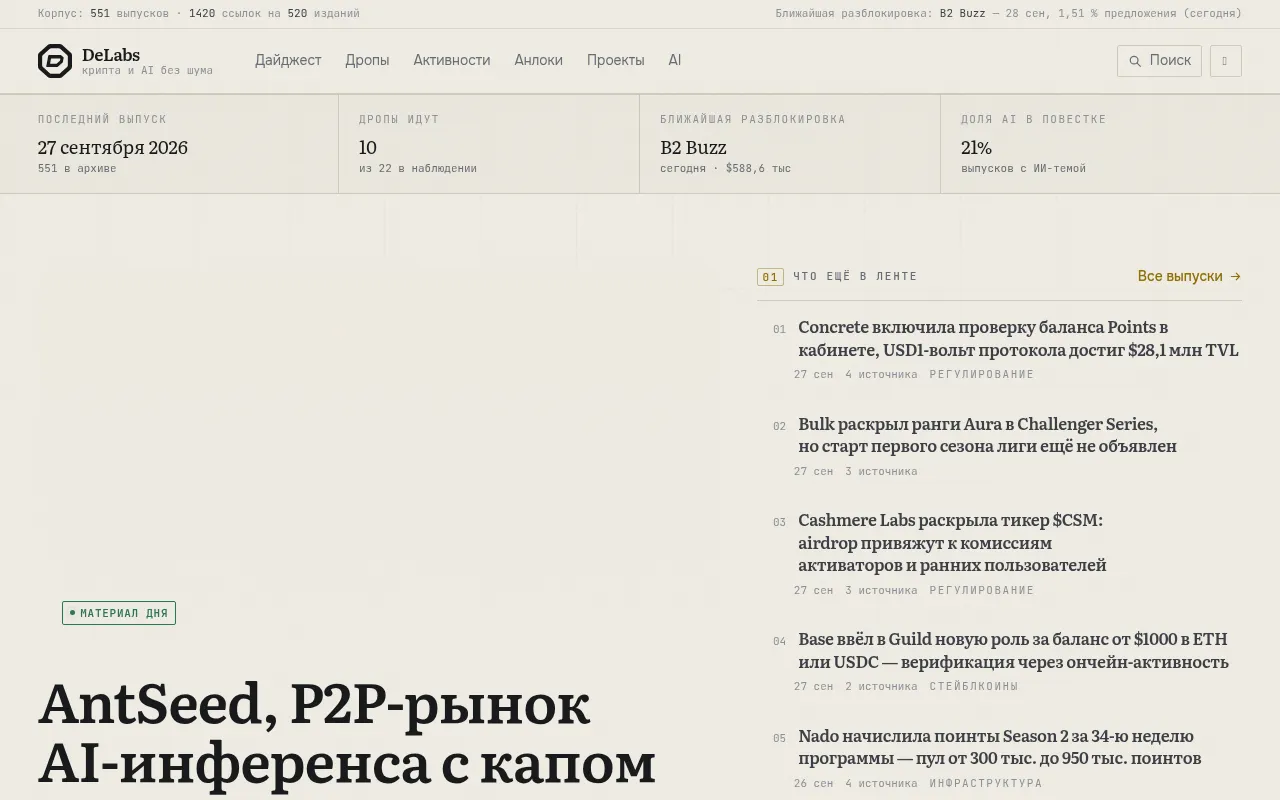Viewport: 1280px width, 800px height.
Task: Click the Что ещё в ленте heading
Action: coord(855,276)
